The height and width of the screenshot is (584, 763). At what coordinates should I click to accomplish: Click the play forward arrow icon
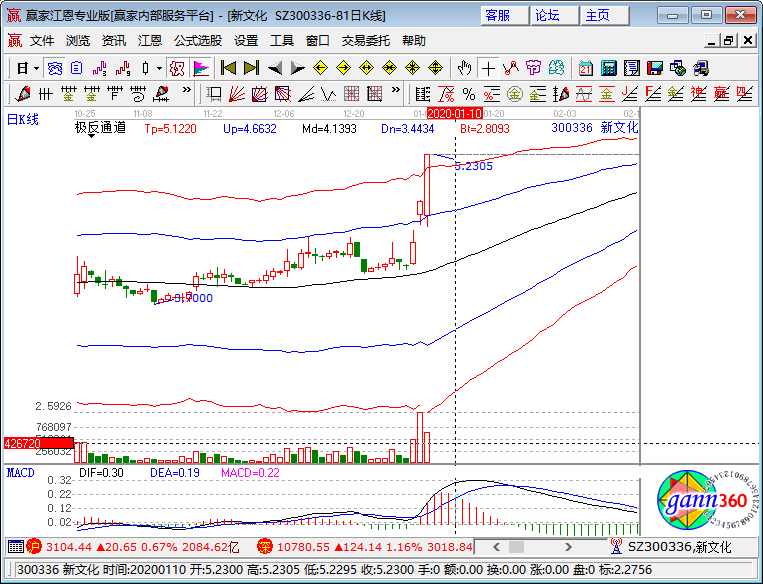click(297, 68)
